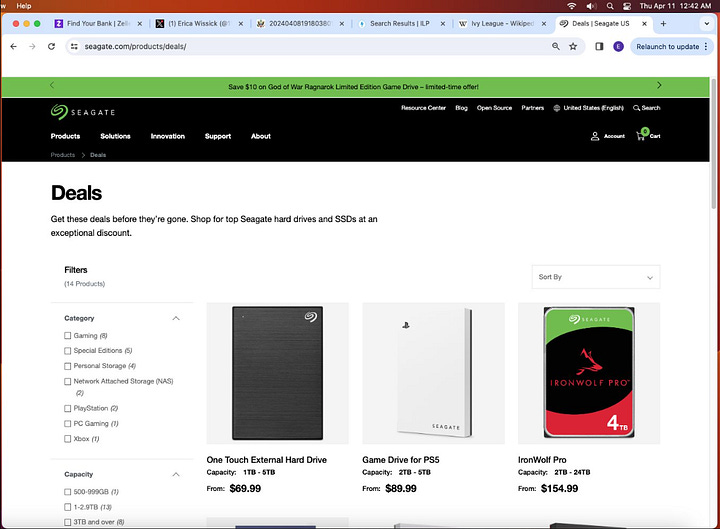Check the Special Editions filter

[68, 351]
